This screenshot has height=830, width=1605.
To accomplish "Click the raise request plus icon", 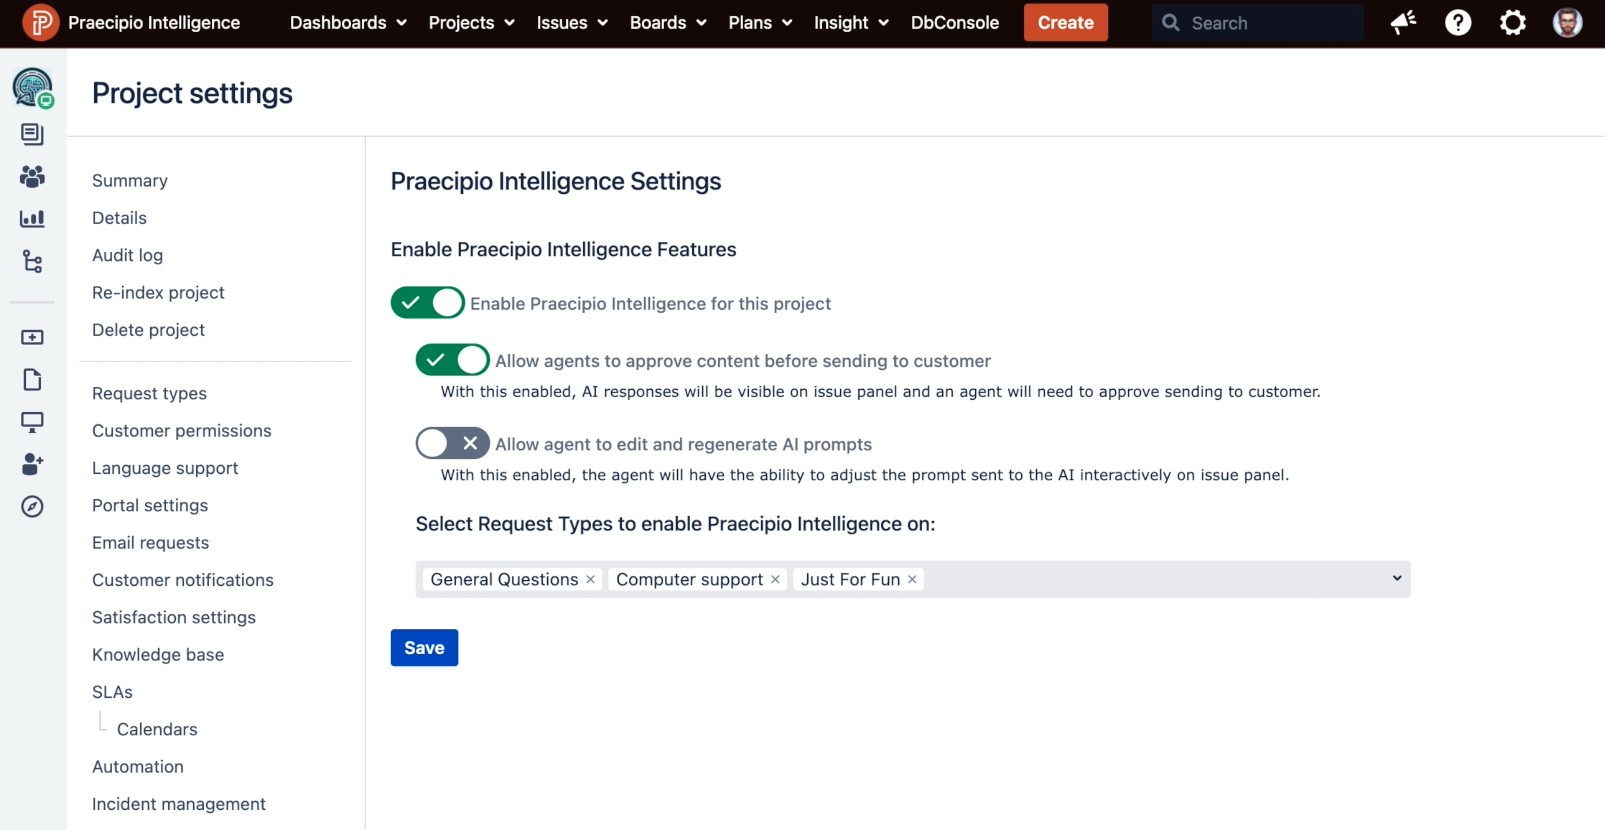I will click(32, 338).
